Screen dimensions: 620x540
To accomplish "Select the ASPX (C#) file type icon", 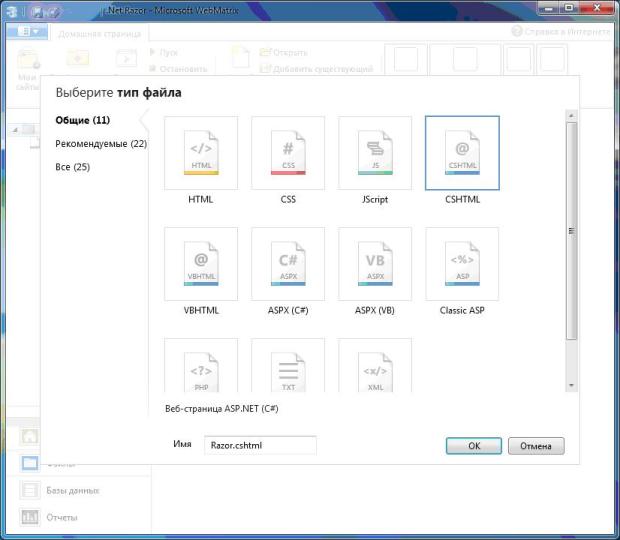I will tap(288, 264).
